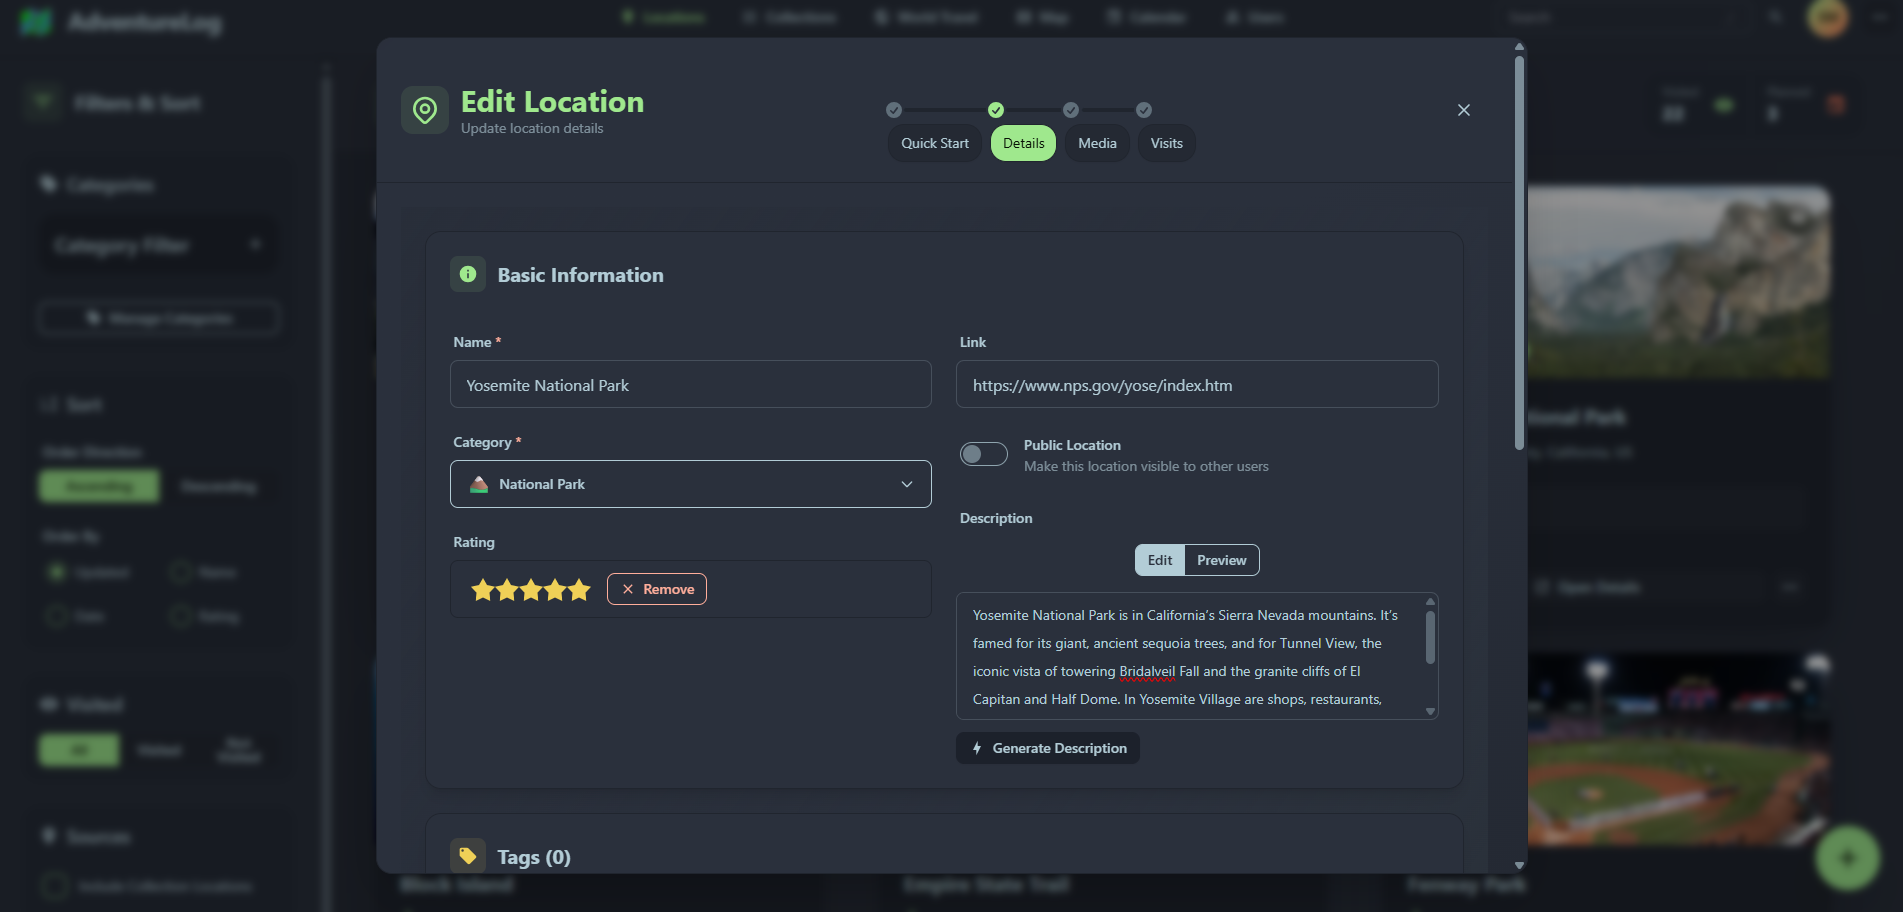
Task: Go to the Visits tab
Action: coord(1166,143)
